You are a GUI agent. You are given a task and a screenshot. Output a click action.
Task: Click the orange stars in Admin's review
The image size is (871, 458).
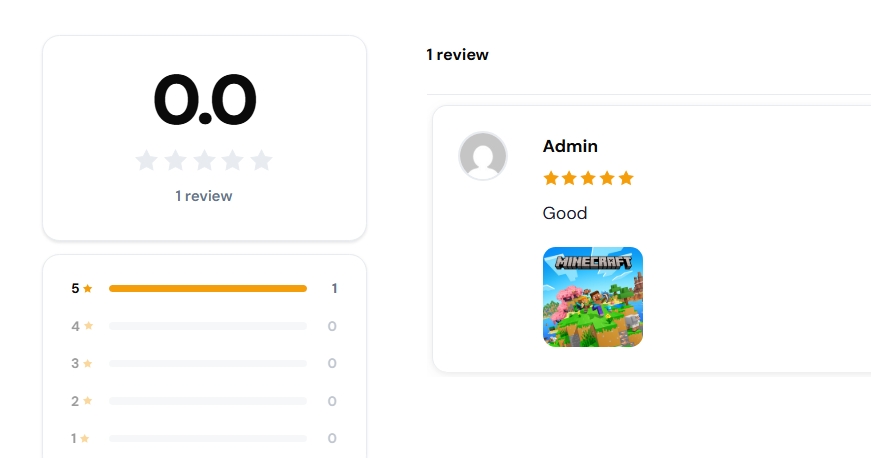click(x=588, y=178)
